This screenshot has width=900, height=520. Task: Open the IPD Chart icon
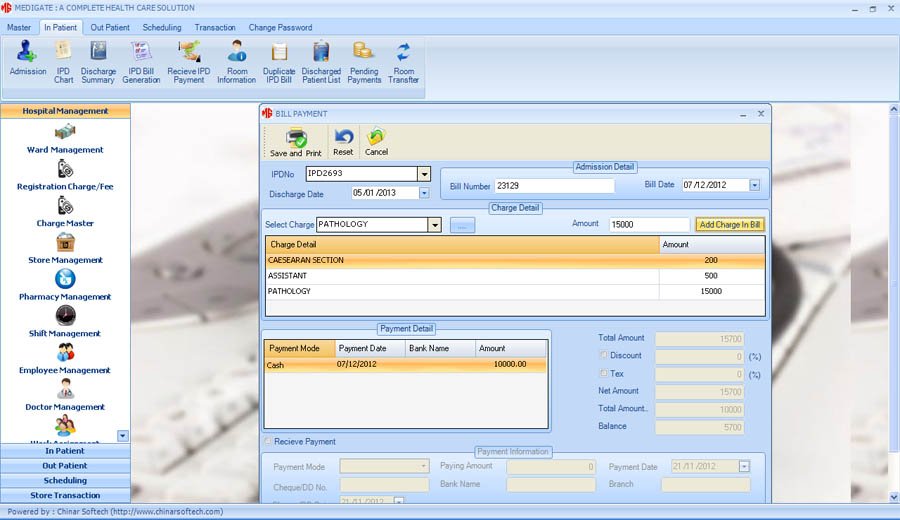click(x=63, y=62)
